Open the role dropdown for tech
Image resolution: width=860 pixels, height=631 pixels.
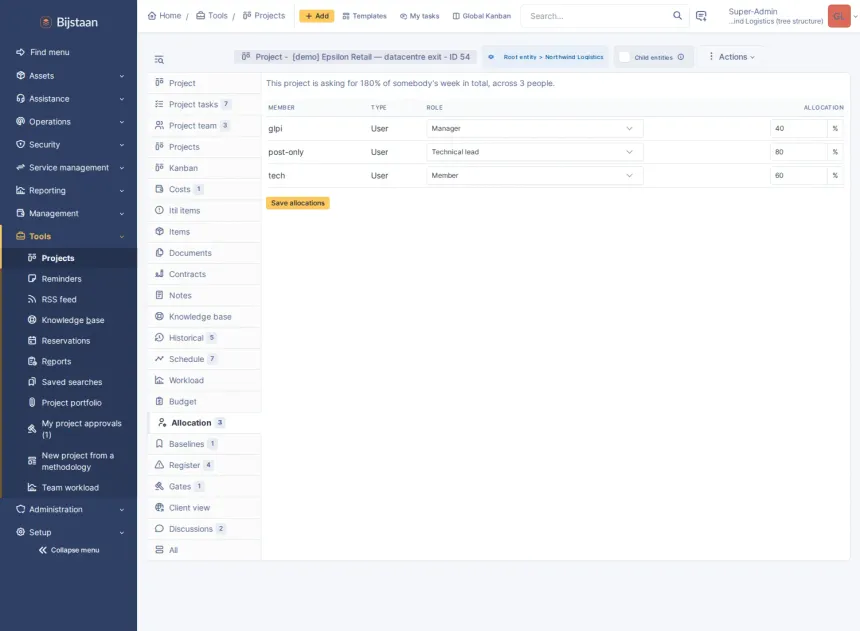(x=535, y=176)
